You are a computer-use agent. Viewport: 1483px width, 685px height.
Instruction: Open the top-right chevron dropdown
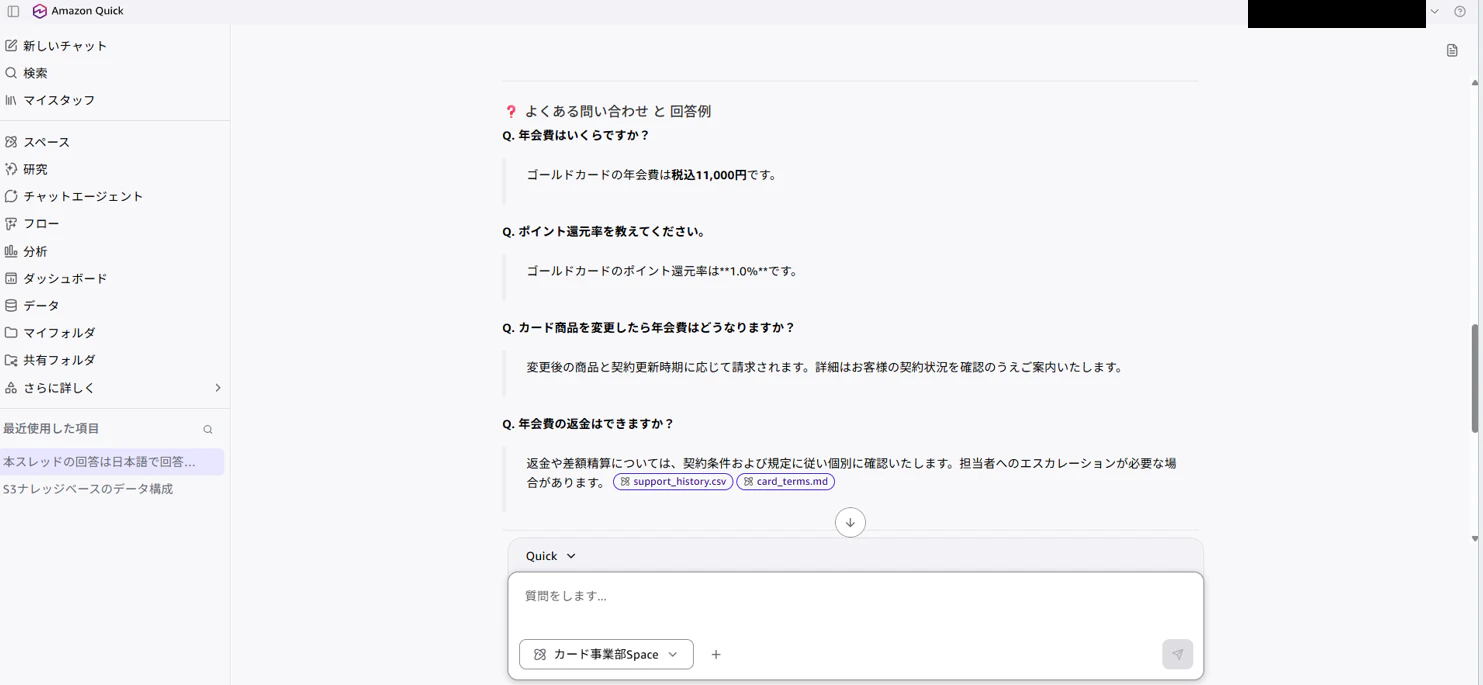(1435, 12)
